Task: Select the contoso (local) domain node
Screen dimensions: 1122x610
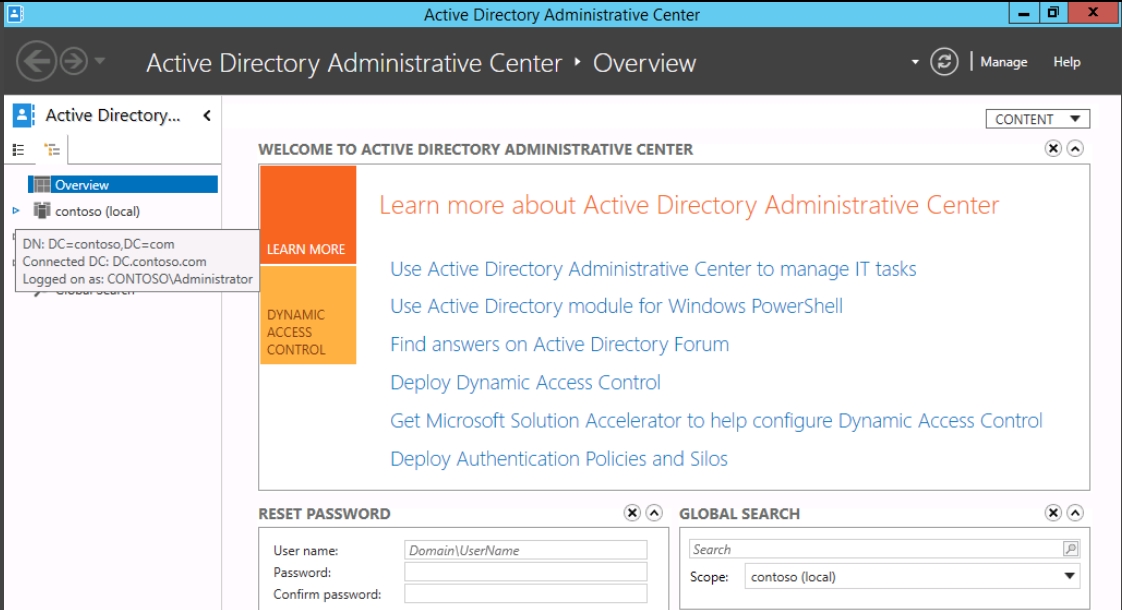Action: tap(97, 211)
